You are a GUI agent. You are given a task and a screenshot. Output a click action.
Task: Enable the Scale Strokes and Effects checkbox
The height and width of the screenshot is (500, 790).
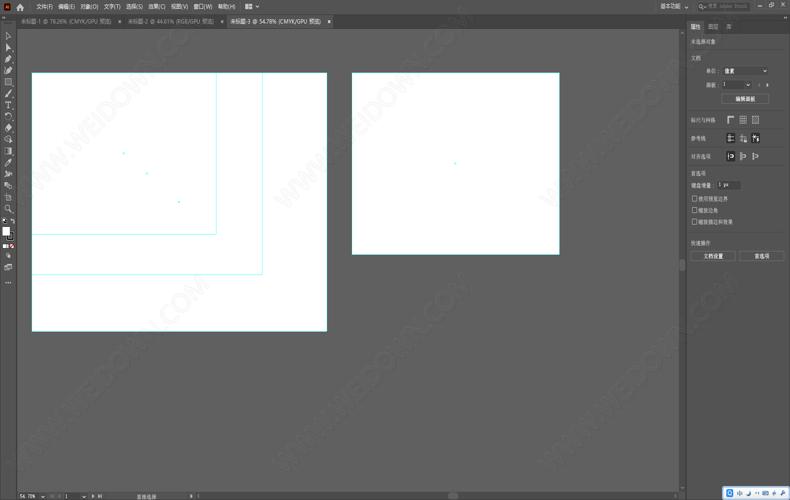[694, 222]
